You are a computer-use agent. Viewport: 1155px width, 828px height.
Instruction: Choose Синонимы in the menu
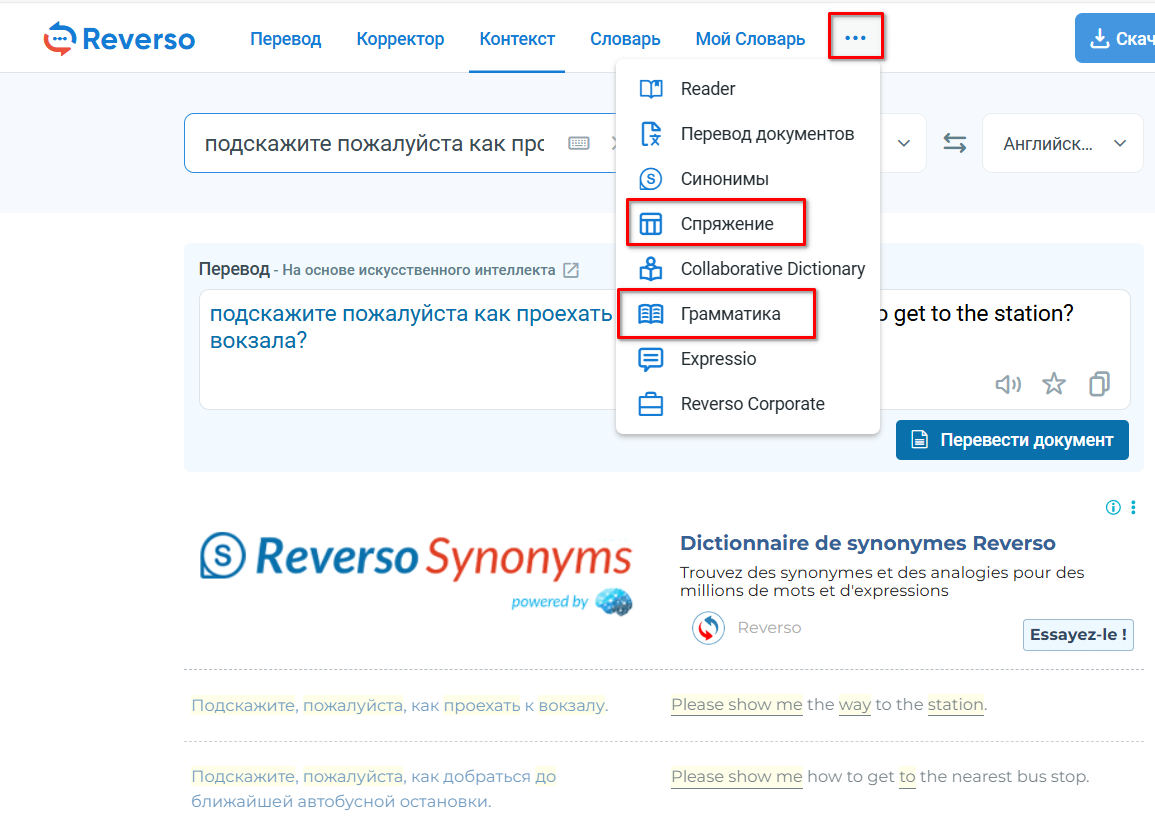pyautogui.click(x=724, y=179)
